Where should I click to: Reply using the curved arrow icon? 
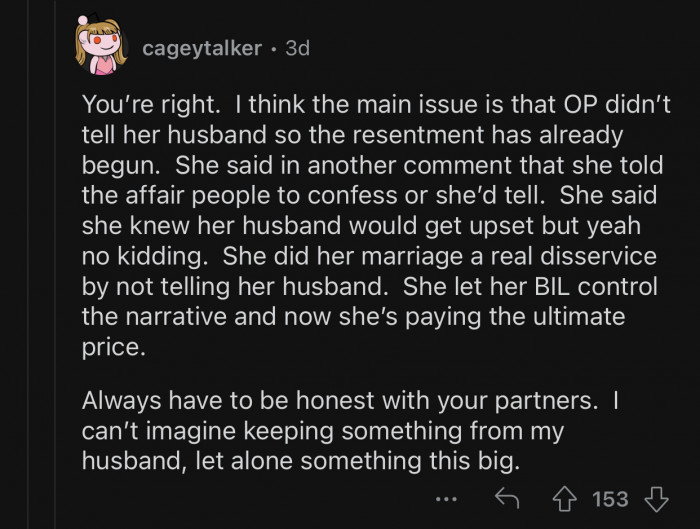(x=506, y=498)
